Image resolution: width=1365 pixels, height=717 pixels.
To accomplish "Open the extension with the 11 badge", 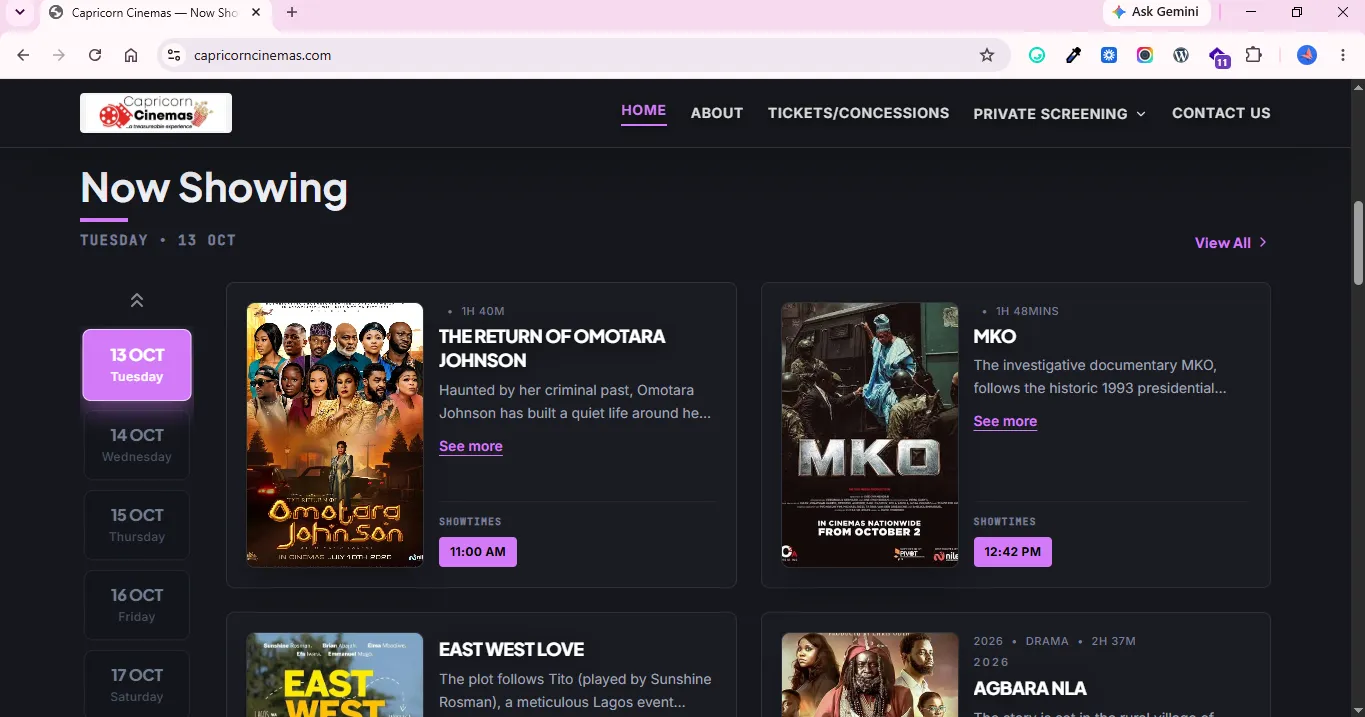I will point(1218,56).
